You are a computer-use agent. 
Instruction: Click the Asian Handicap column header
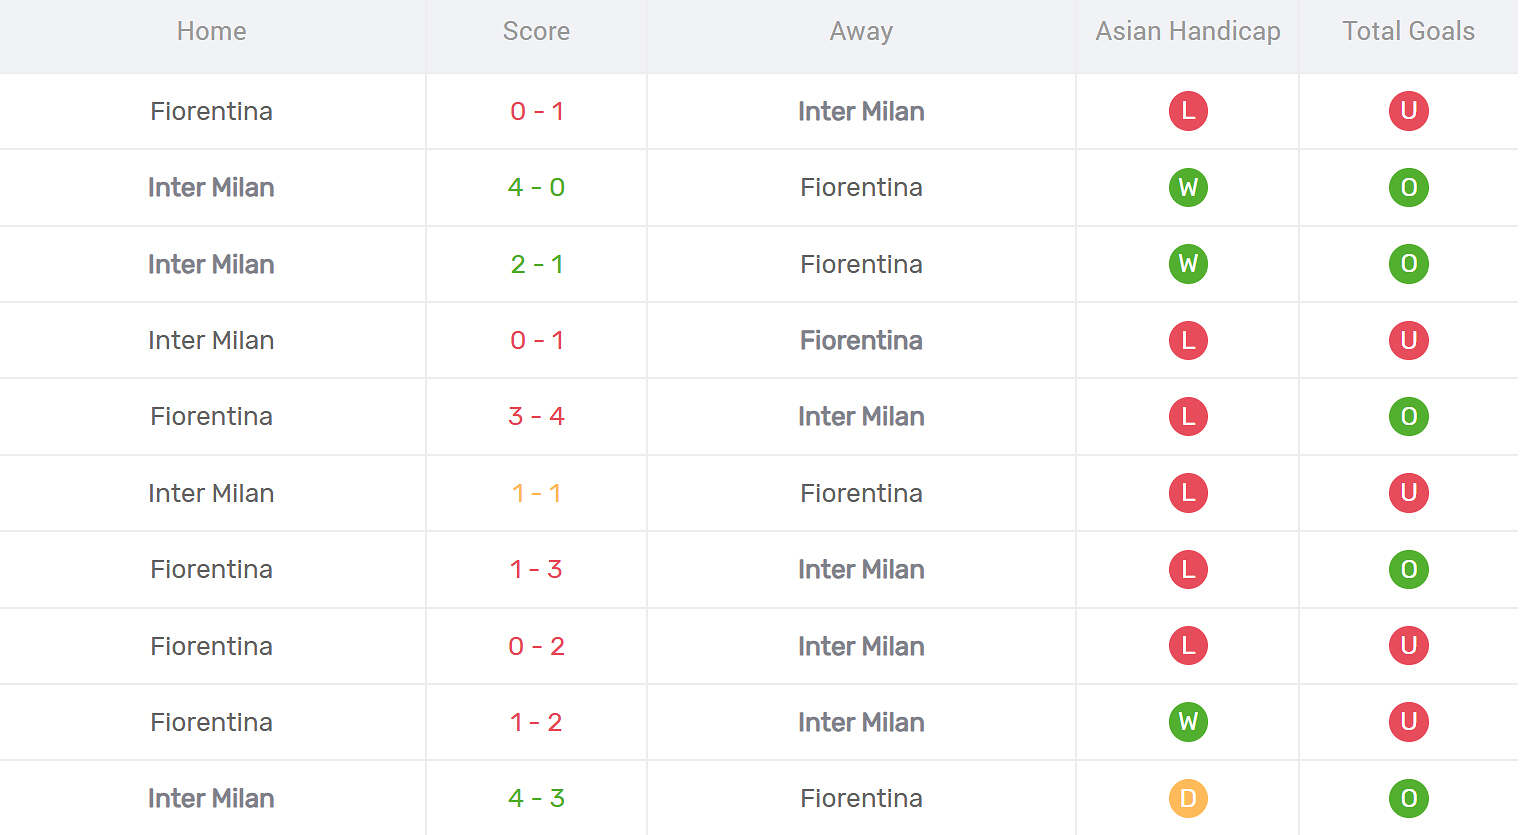click(x=1188, y=31)
